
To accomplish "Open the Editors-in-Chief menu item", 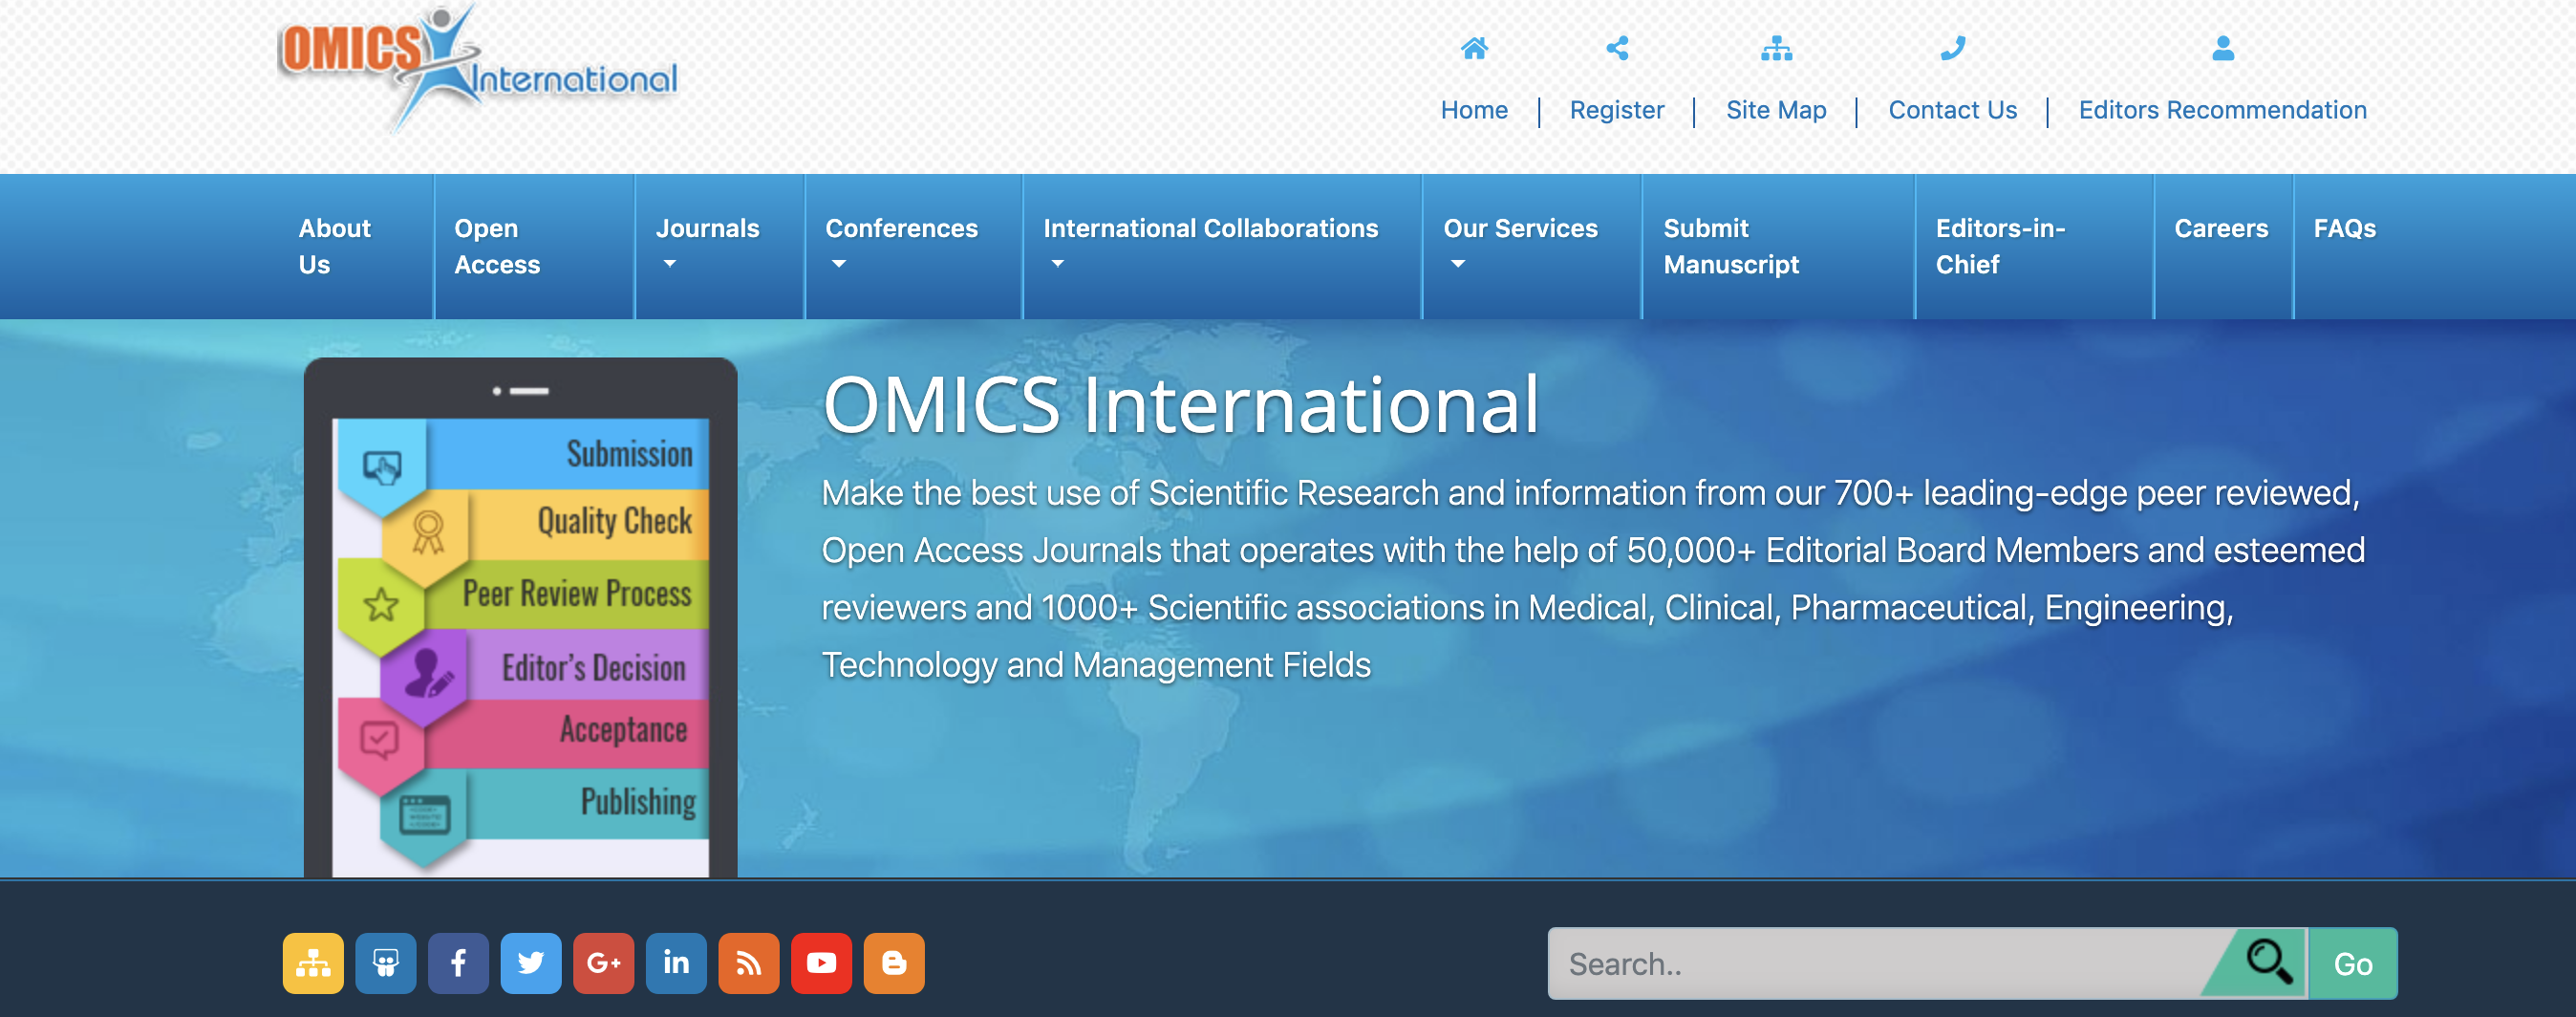I will pos(2000,246).
